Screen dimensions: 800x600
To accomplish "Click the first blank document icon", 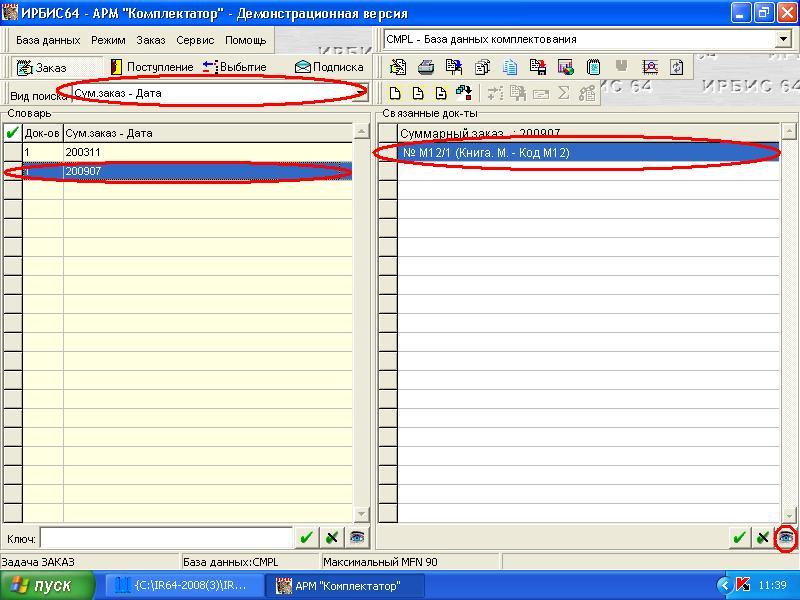I will click(x=395, y=93).
